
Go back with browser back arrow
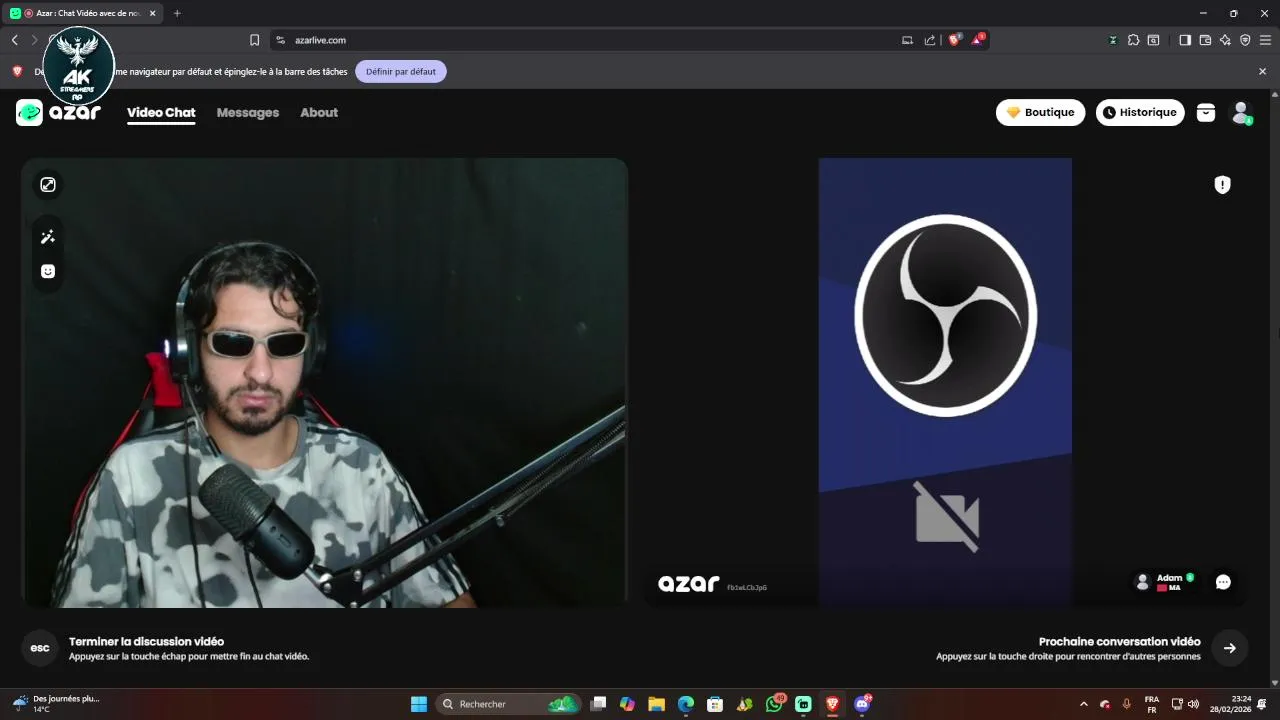[14, 40]
